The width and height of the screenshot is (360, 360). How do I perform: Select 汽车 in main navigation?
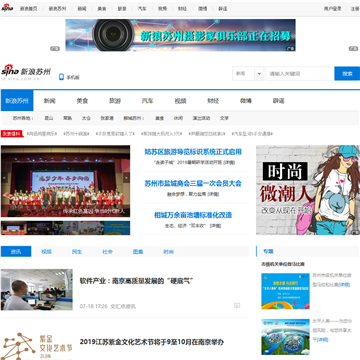pyautogui.click(x=147, y=101)
